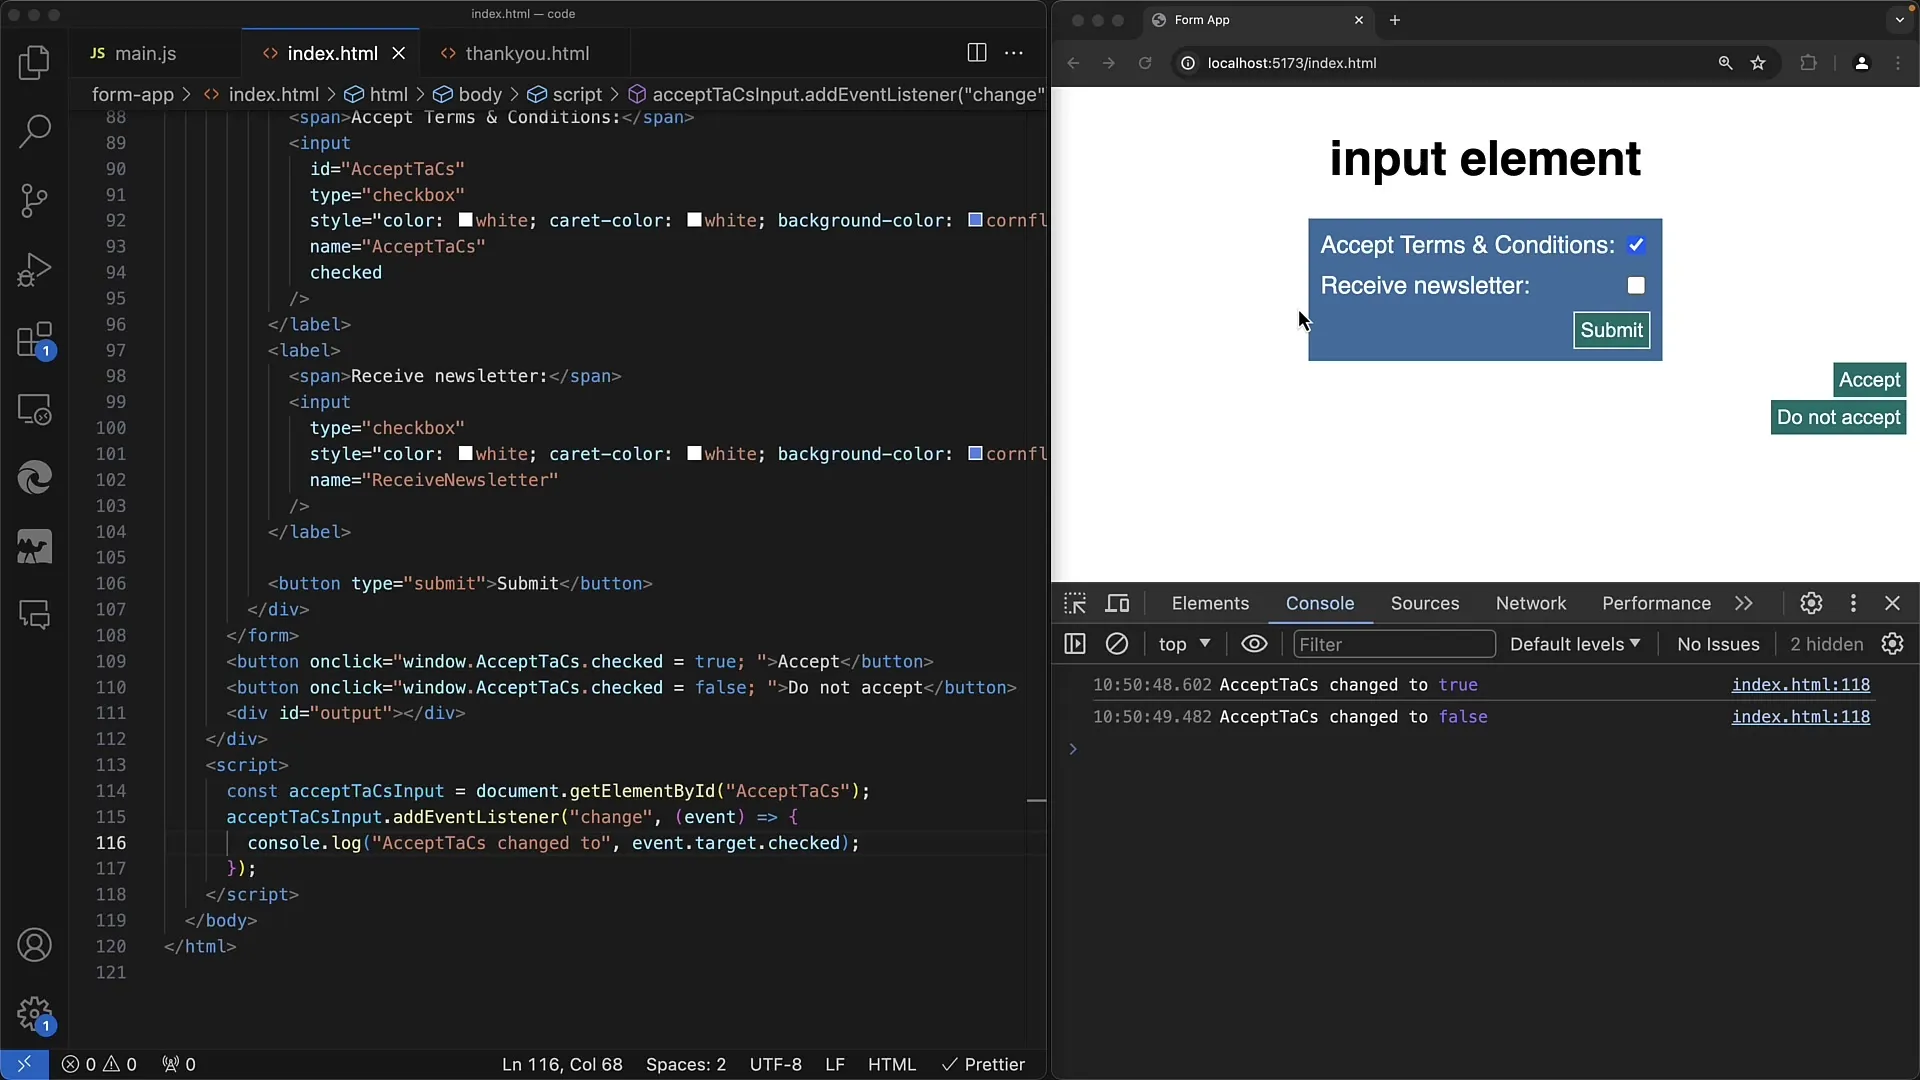This screenshot has height=1080, width=1920.
Task: Click the more tools chevron in DevTools
Action: click(1742, 603)
